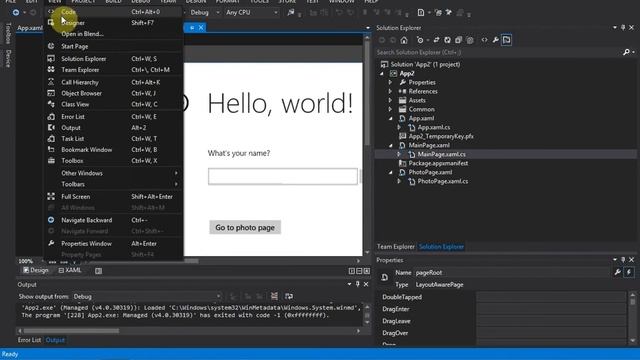Pin the Solution Explorer panel
This screenshot has height=360, width=640.
[x=623, y=27]
